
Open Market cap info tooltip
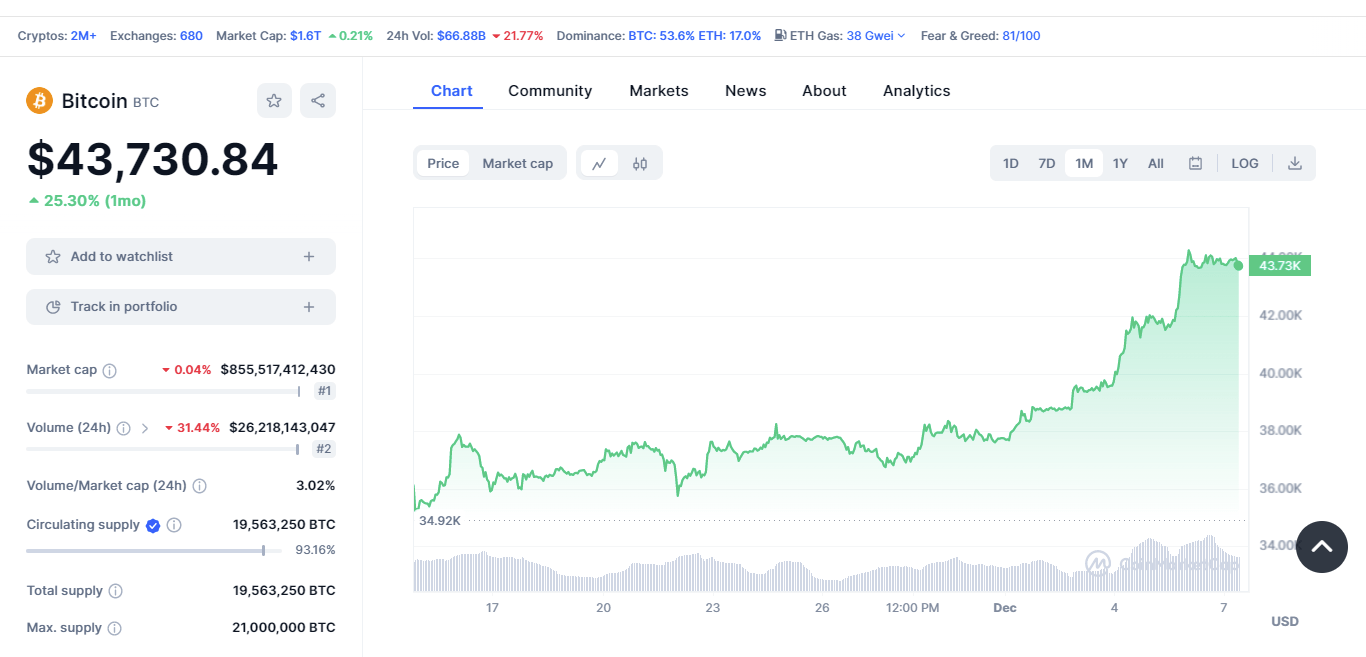point(110,370)
